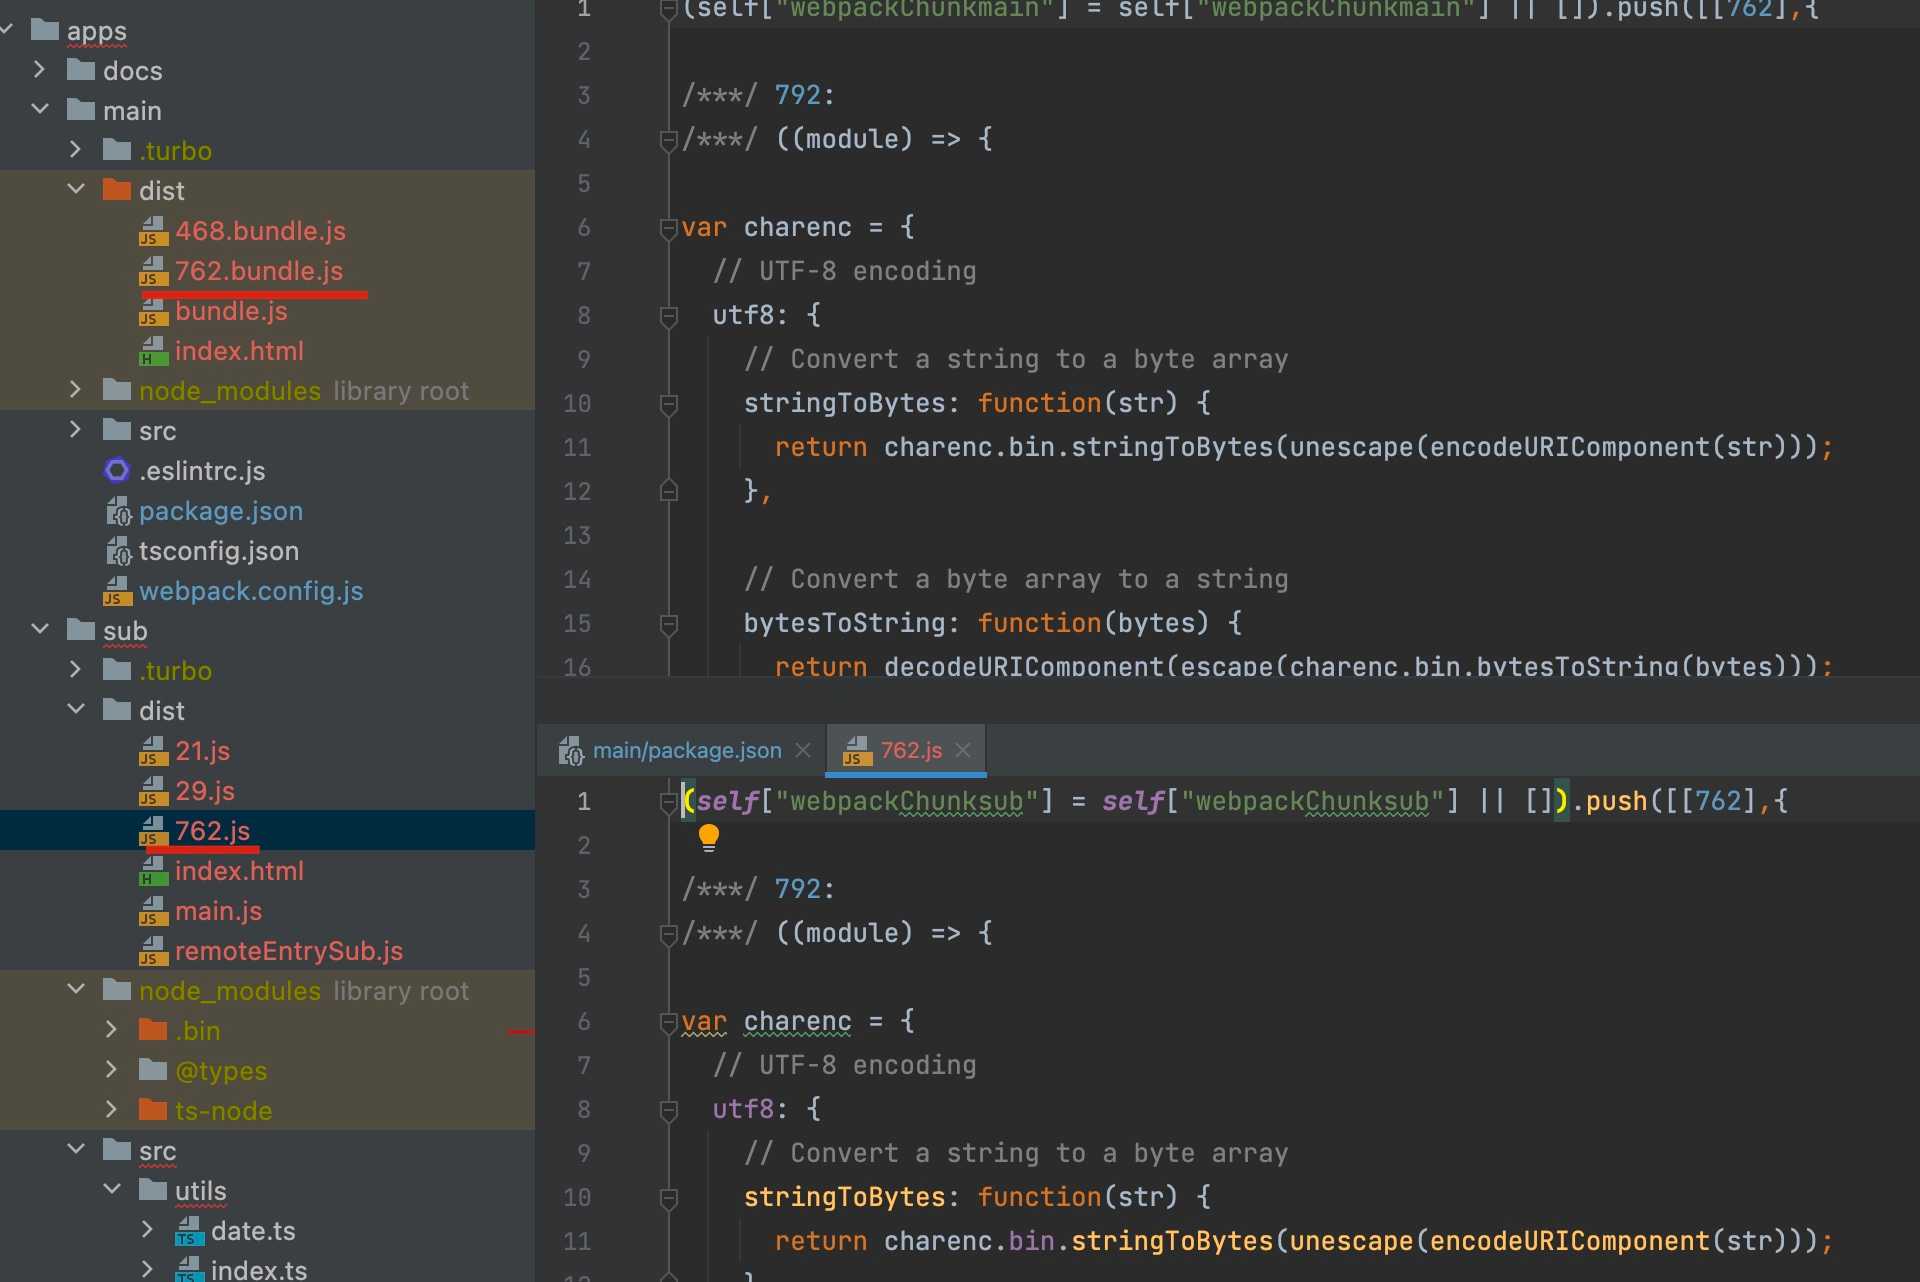Screen dimensions: 1920x1282
Task: Click the docs folder icon
Action: (x=81, y=70)
